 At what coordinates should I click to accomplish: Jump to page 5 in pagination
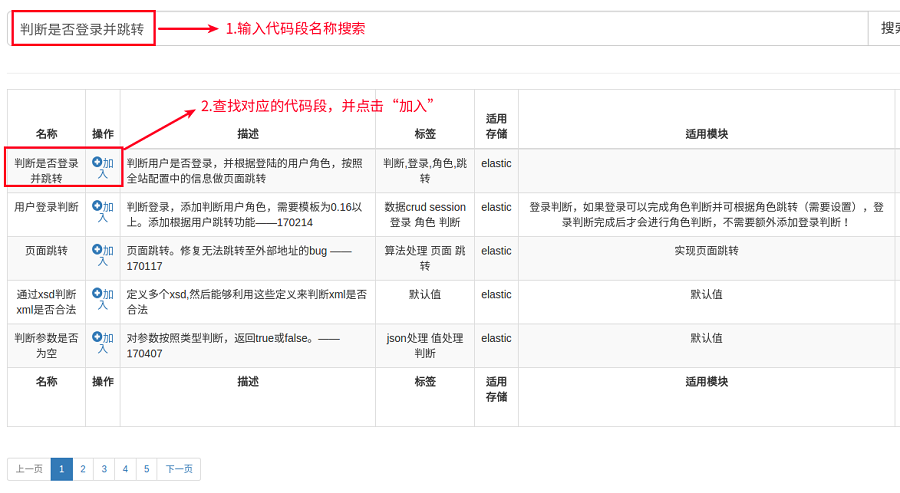pyautogui.click(x=146, y=469)
